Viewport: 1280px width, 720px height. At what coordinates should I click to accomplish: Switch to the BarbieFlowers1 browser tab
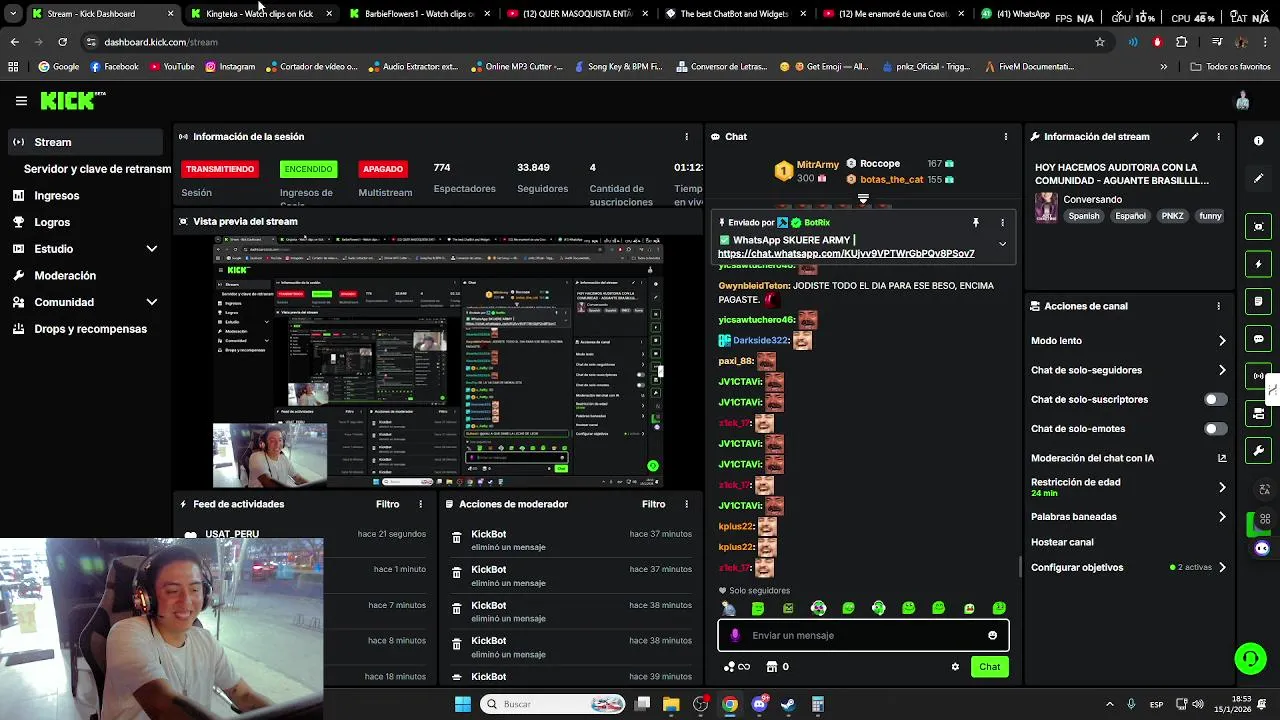pyautogui.click(x=419, y=14)
